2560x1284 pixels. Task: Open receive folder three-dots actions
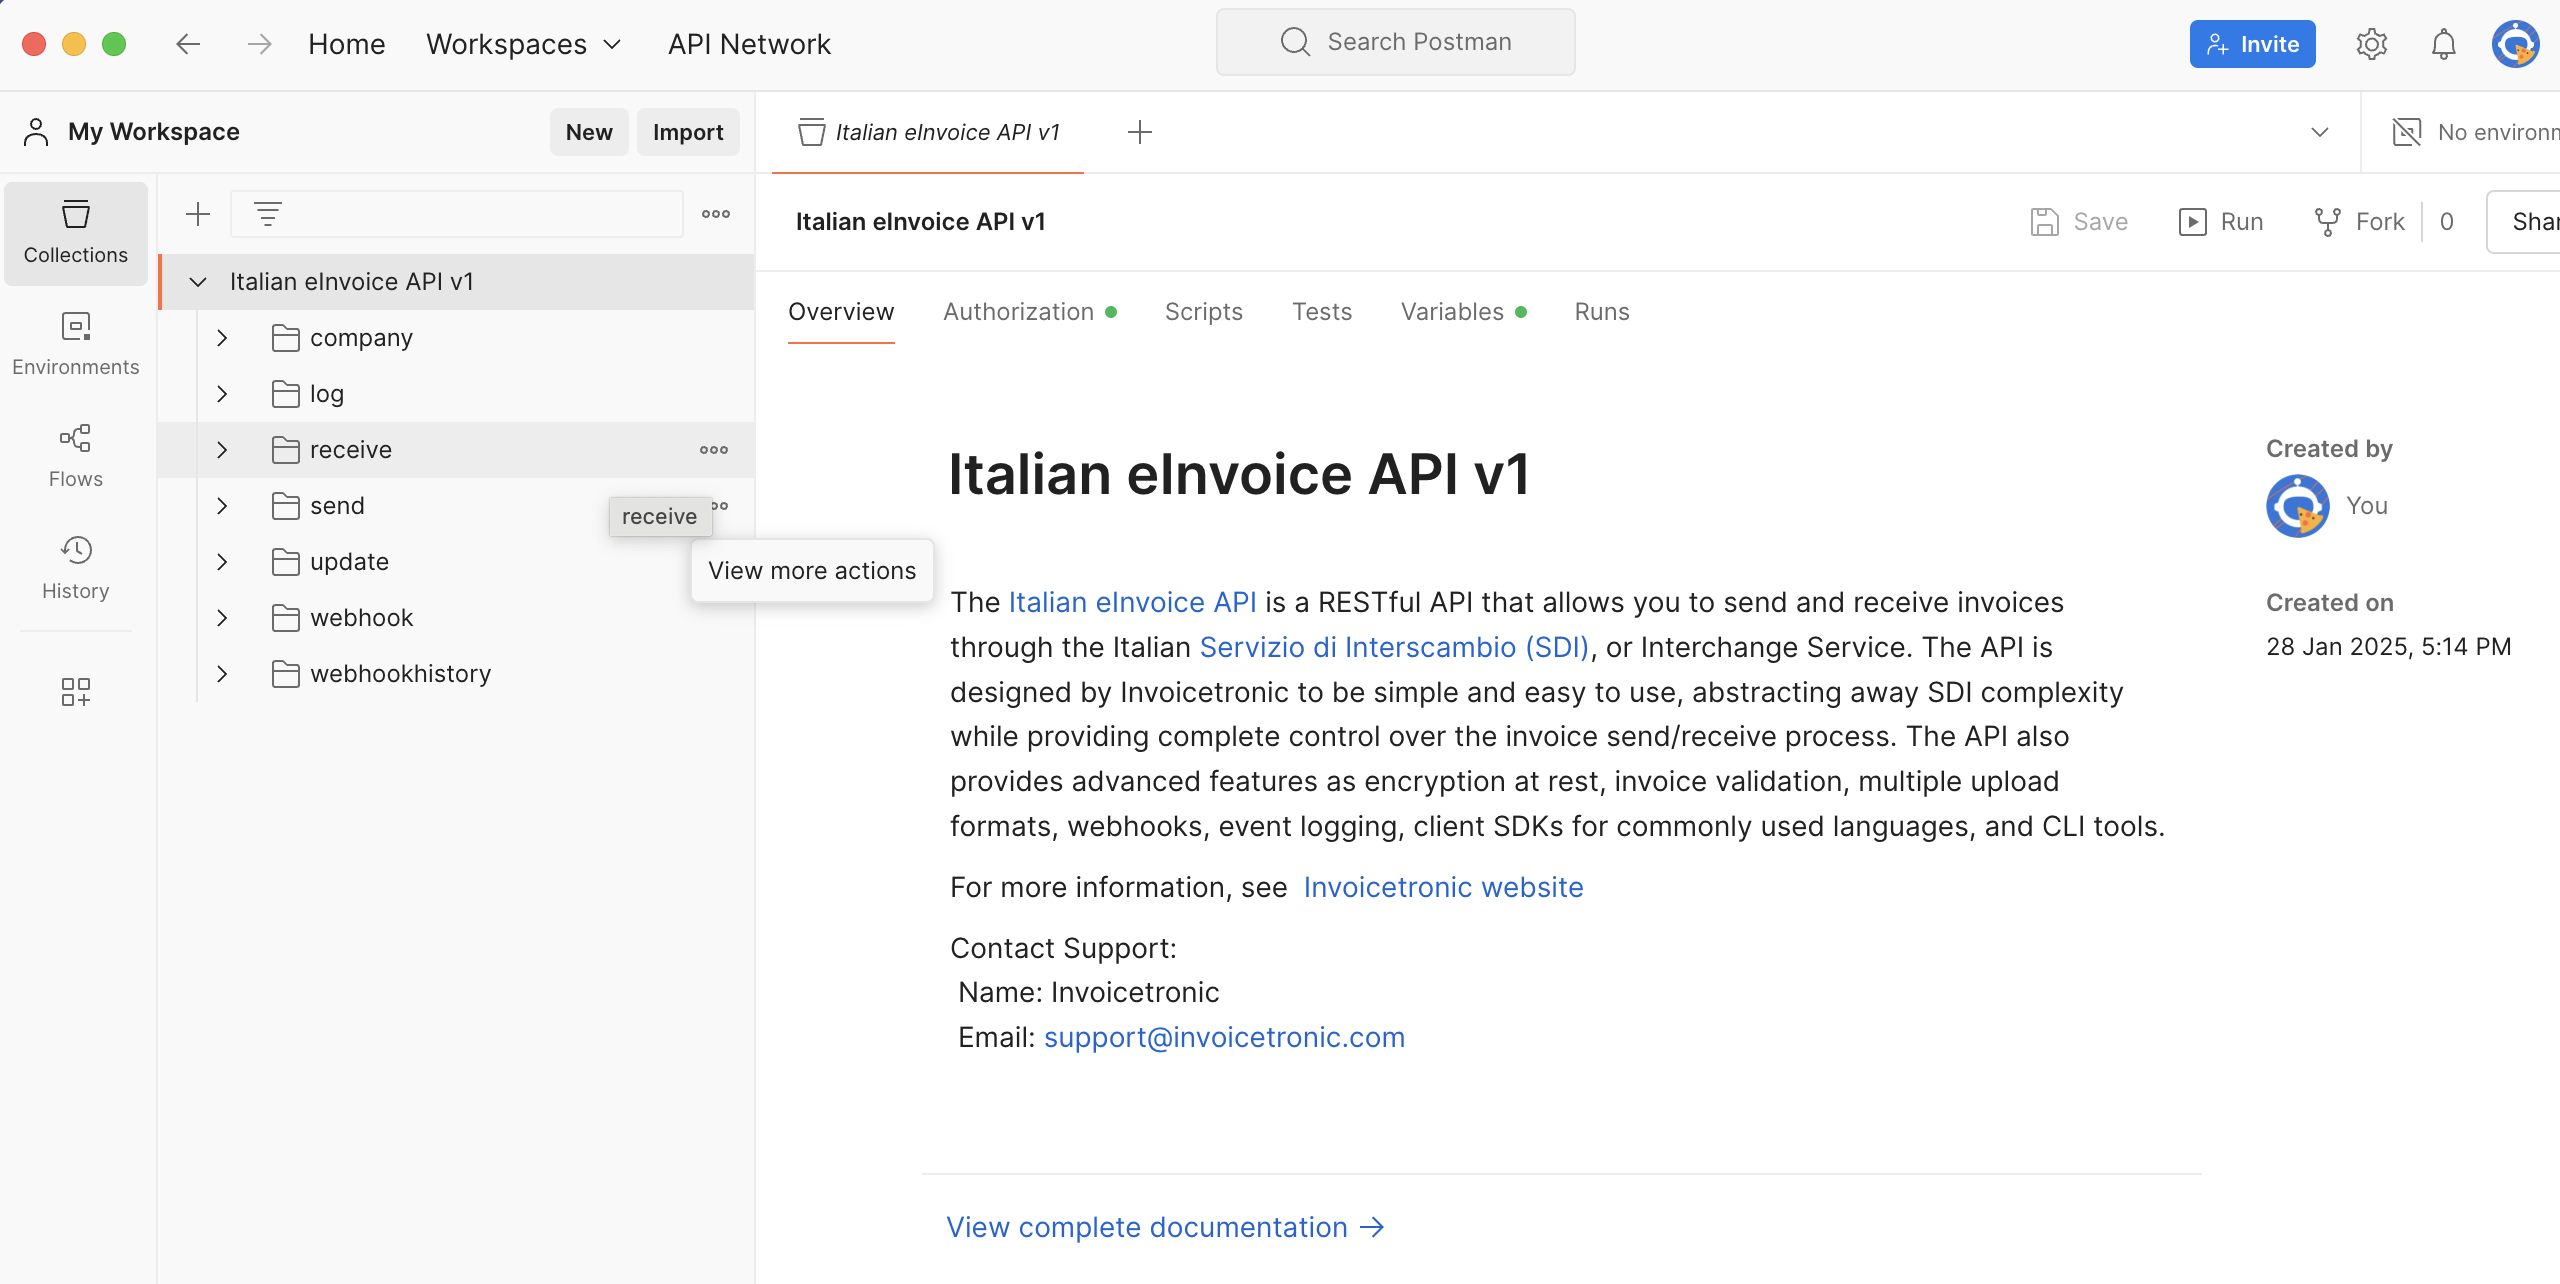click(714, 450)
